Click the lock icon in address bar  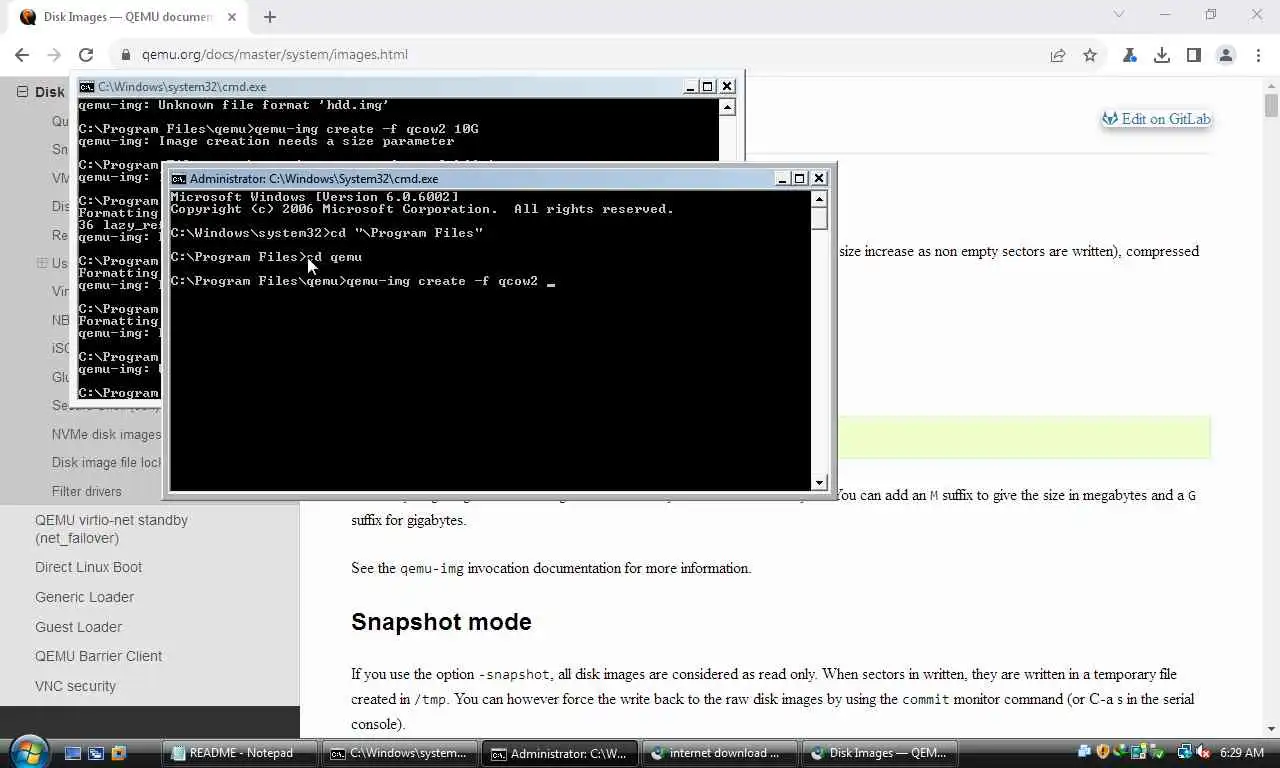pos(125,55)
